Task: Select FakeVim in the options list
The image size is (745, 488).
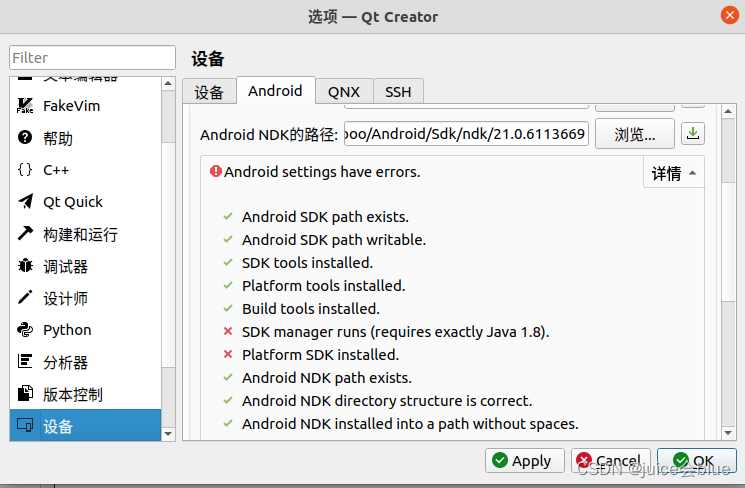Action: [x=86, y=105]
